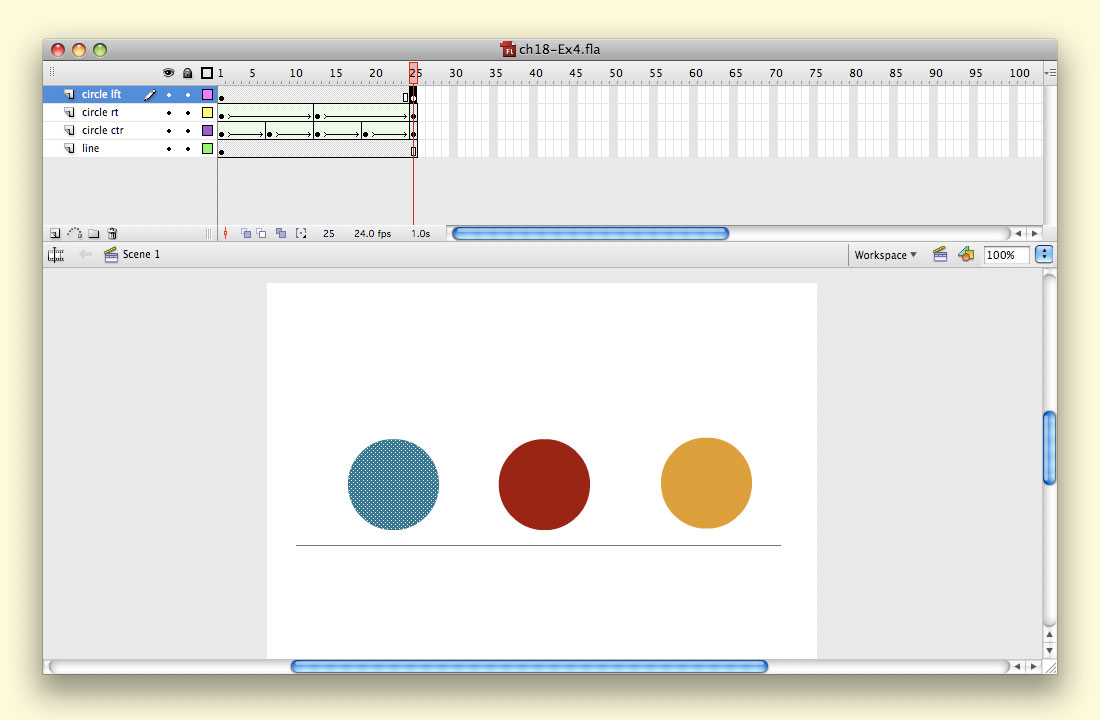Screen dimensions: 1100x720
Task: Click the Insert Layer Folder icon
Action: 93,233
